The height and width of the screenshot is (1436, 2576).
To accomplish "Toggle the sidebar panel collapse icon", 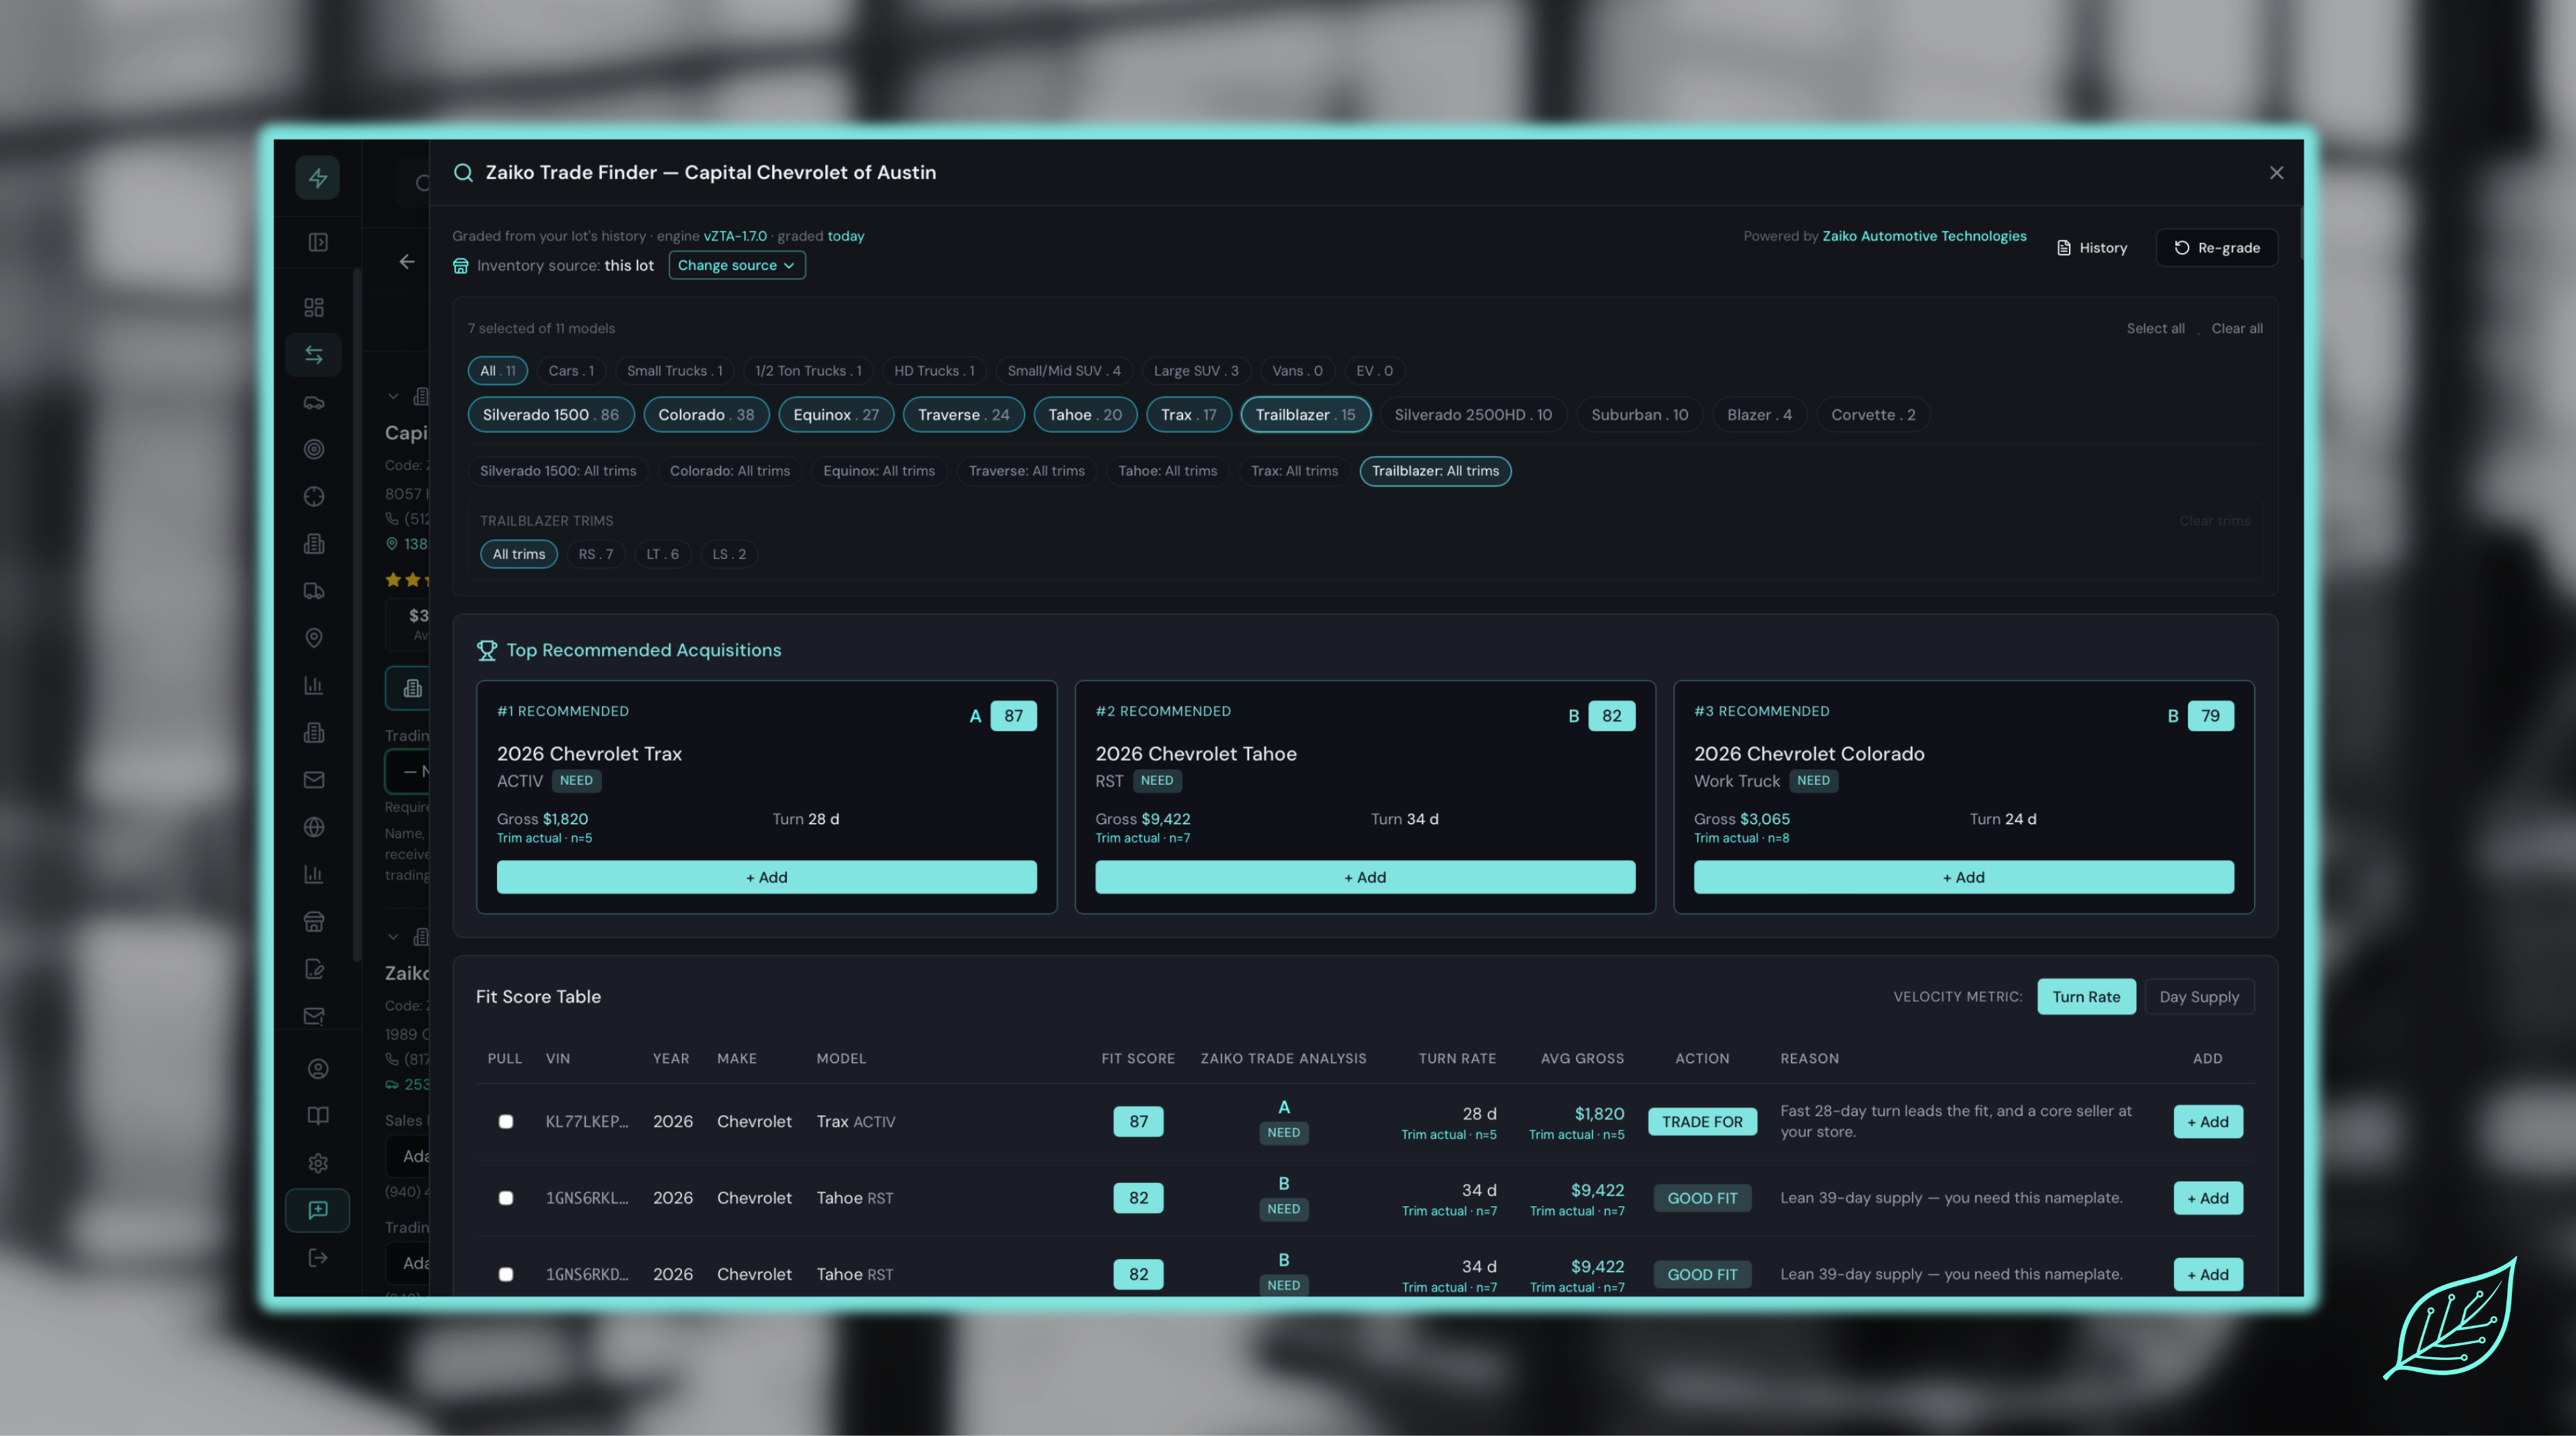I will click(317, 242).
